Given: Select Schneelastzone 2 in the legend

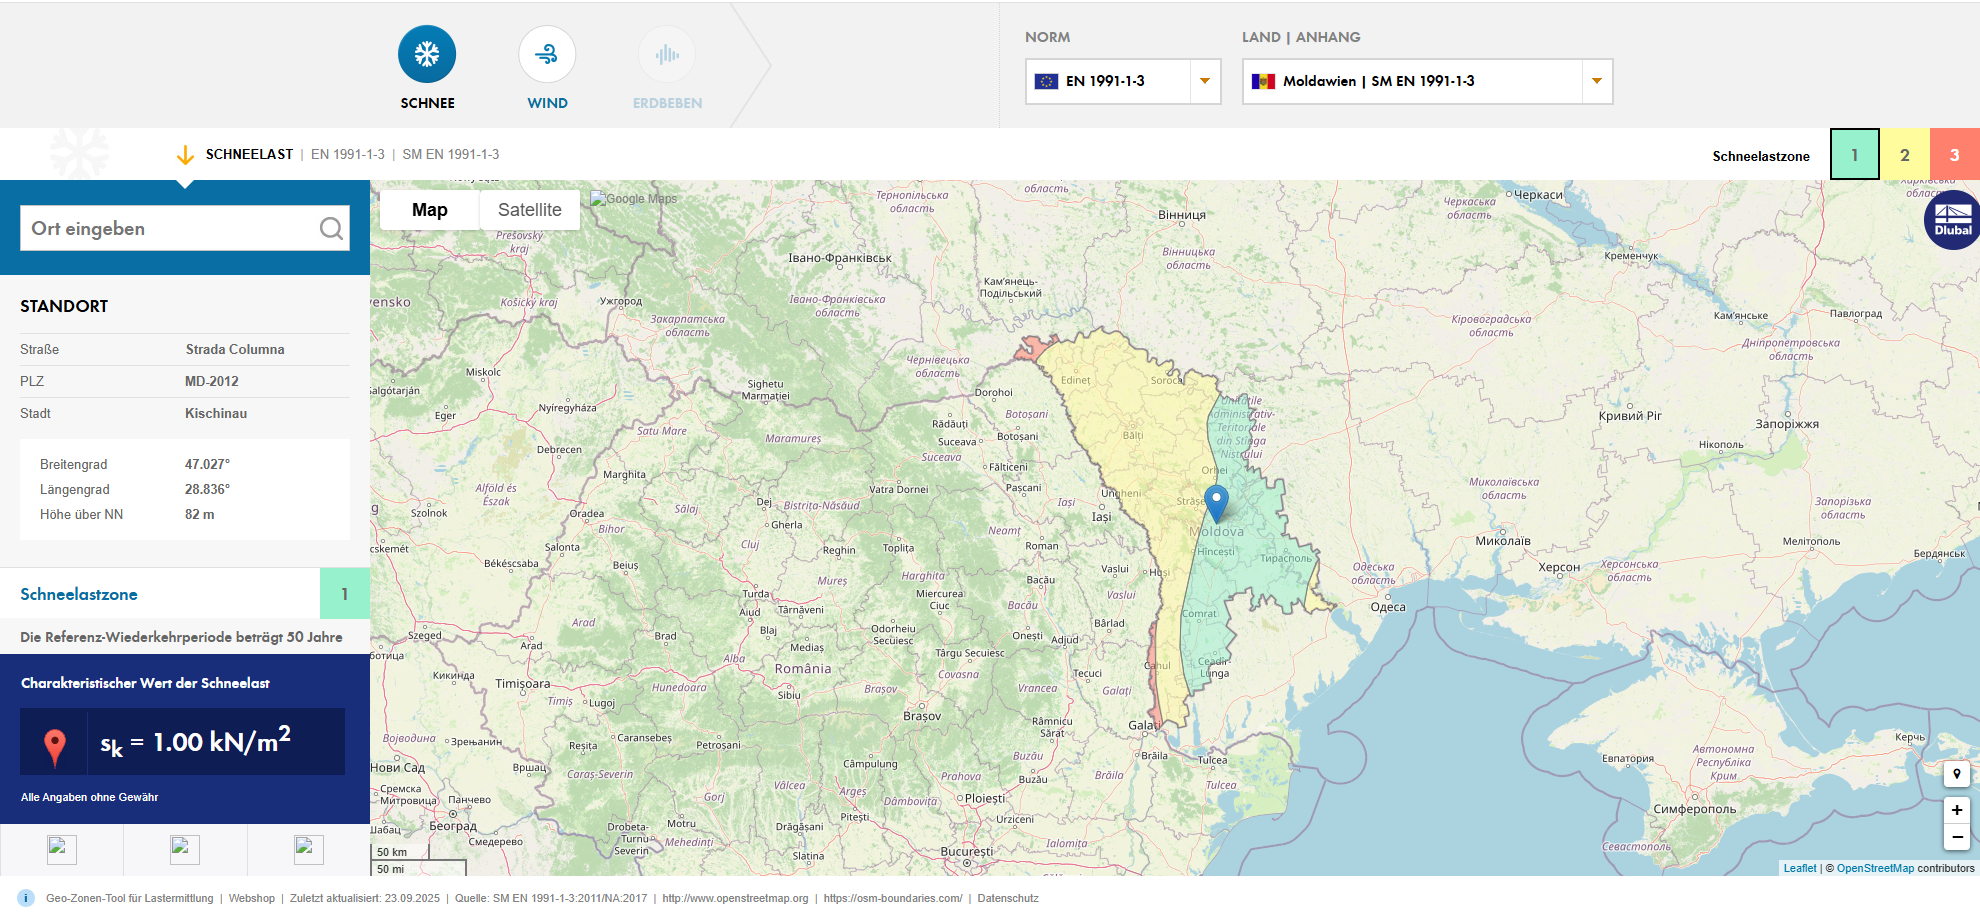Looking at the screenshot, I should coord(1905,155).
